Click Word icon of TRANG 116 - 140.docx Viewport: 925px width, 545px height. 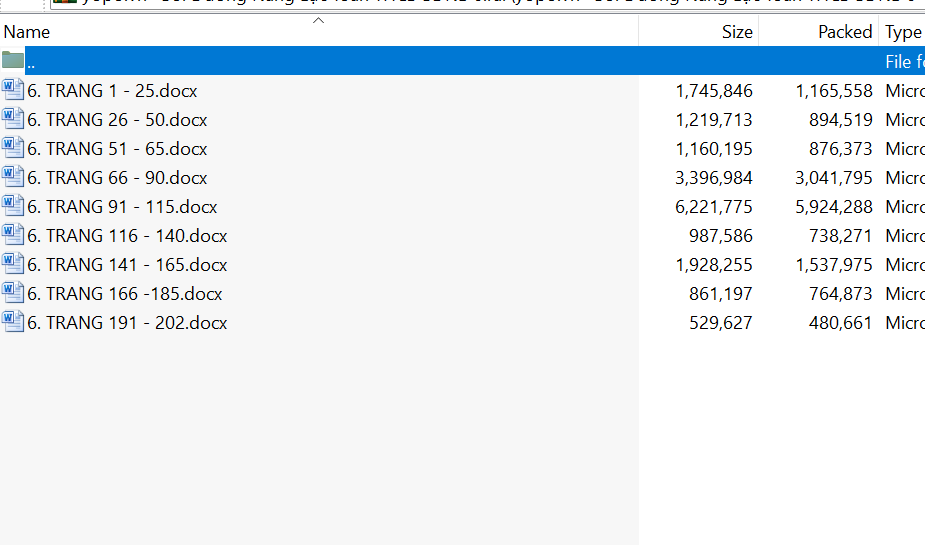point(13,235)
